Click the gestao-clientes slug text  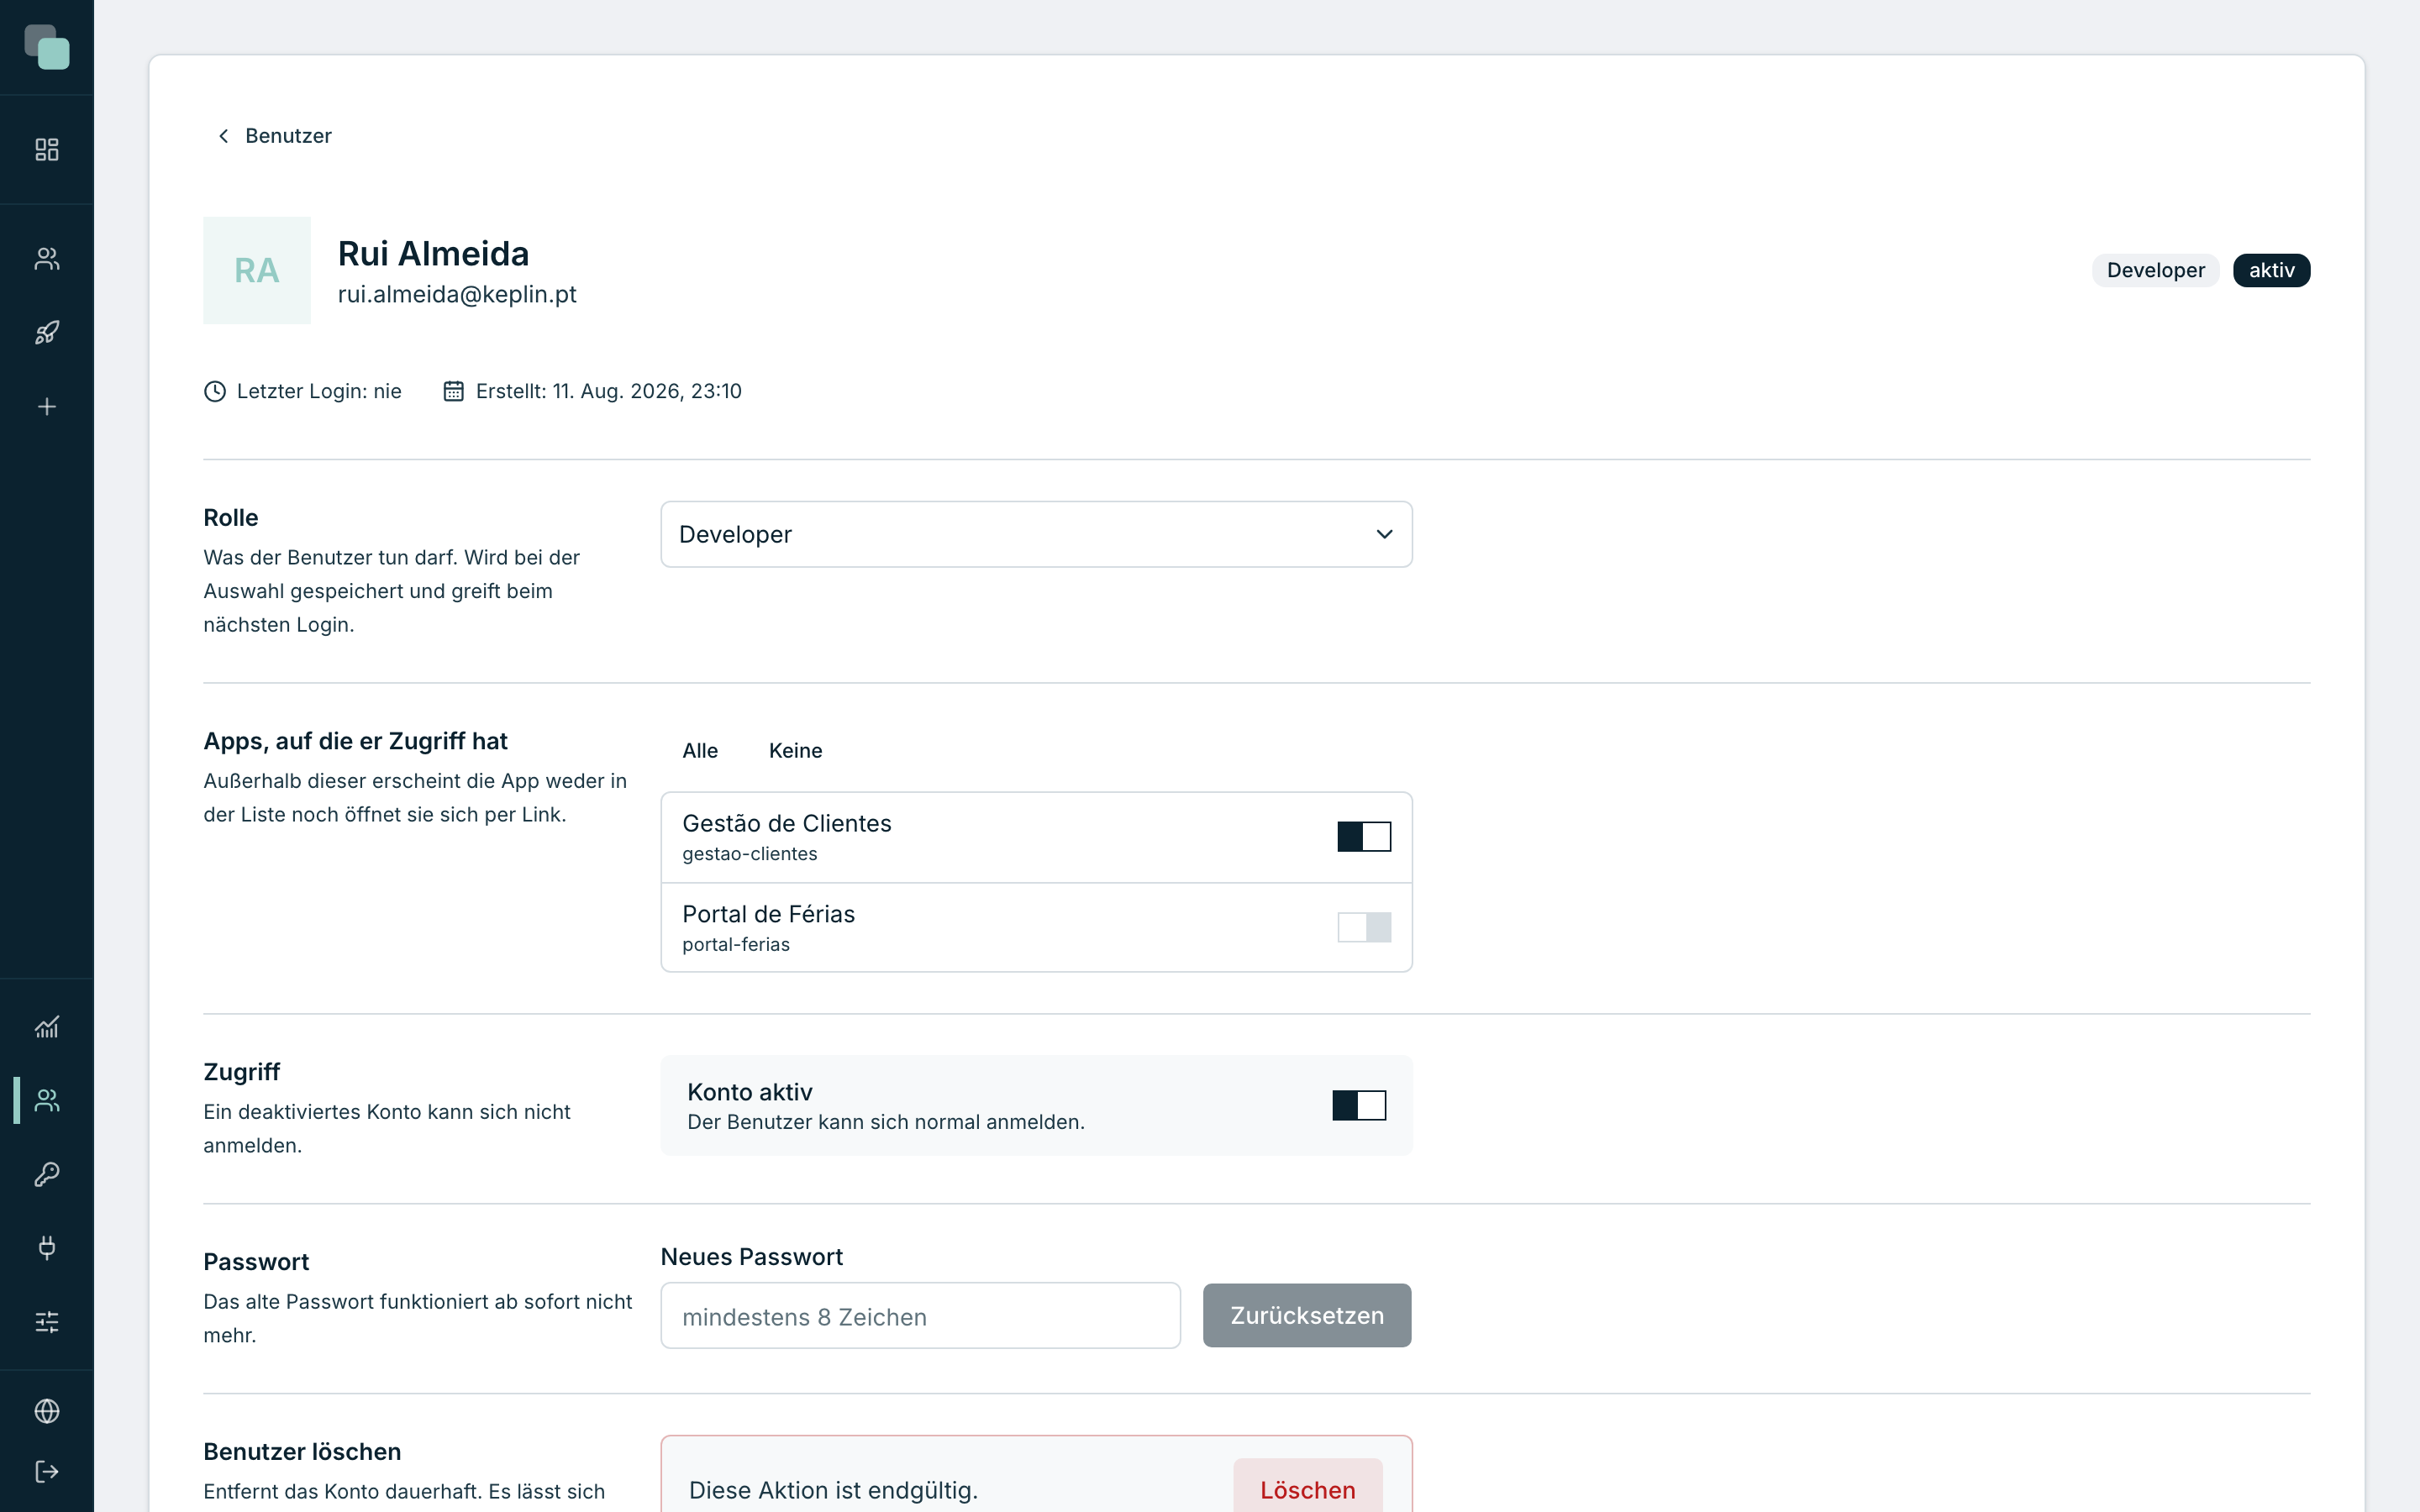pyautogui.click(x=750, y=854)
